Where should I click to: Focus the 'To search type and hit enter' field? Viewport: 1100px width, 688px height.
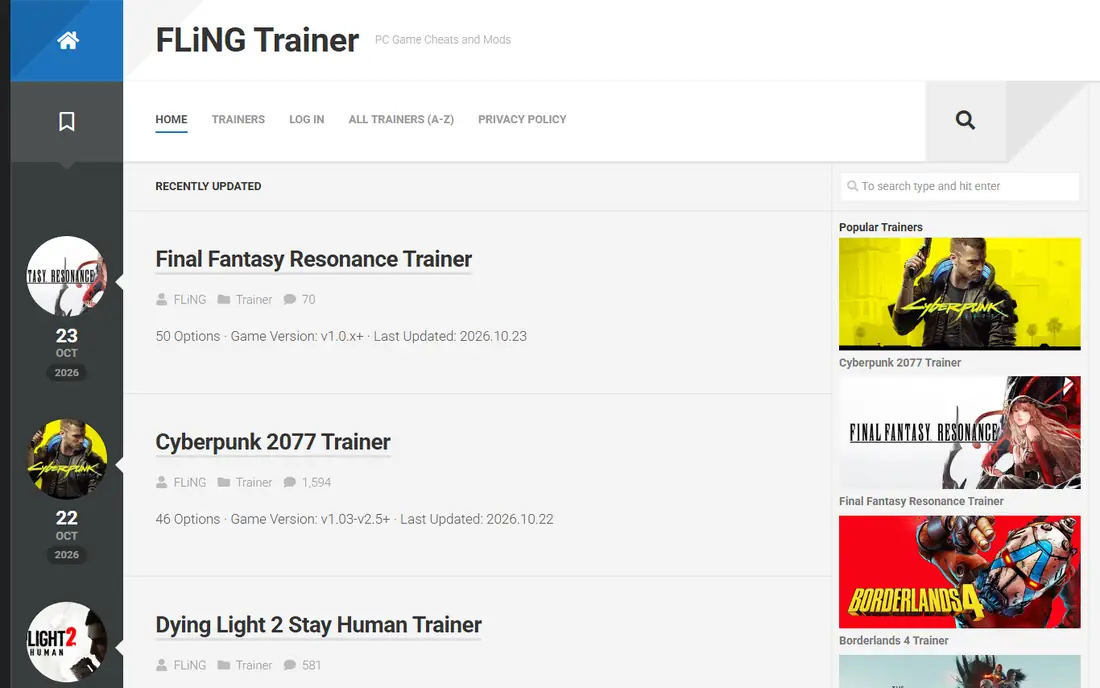[x=960, y=187]
